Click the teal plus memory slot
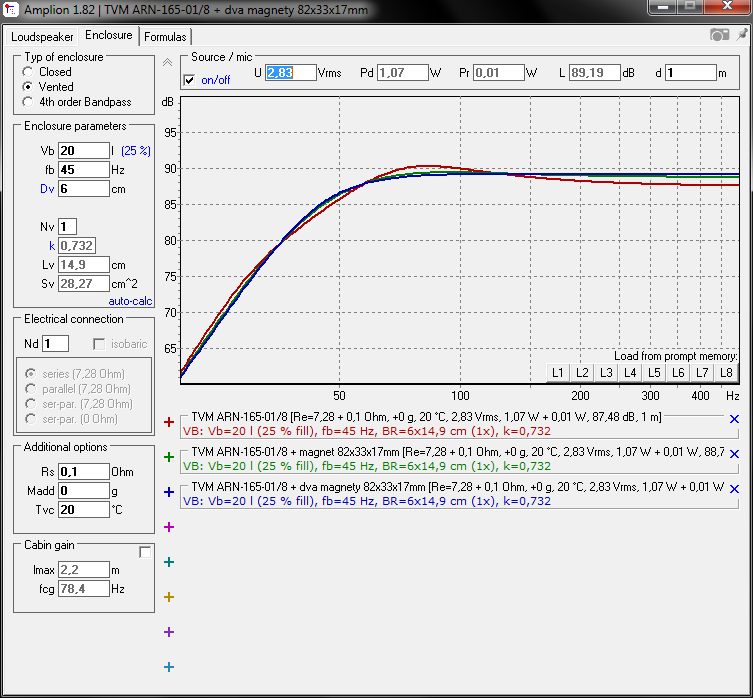Screen dimensions: 753x698 [x=169, y=562]
